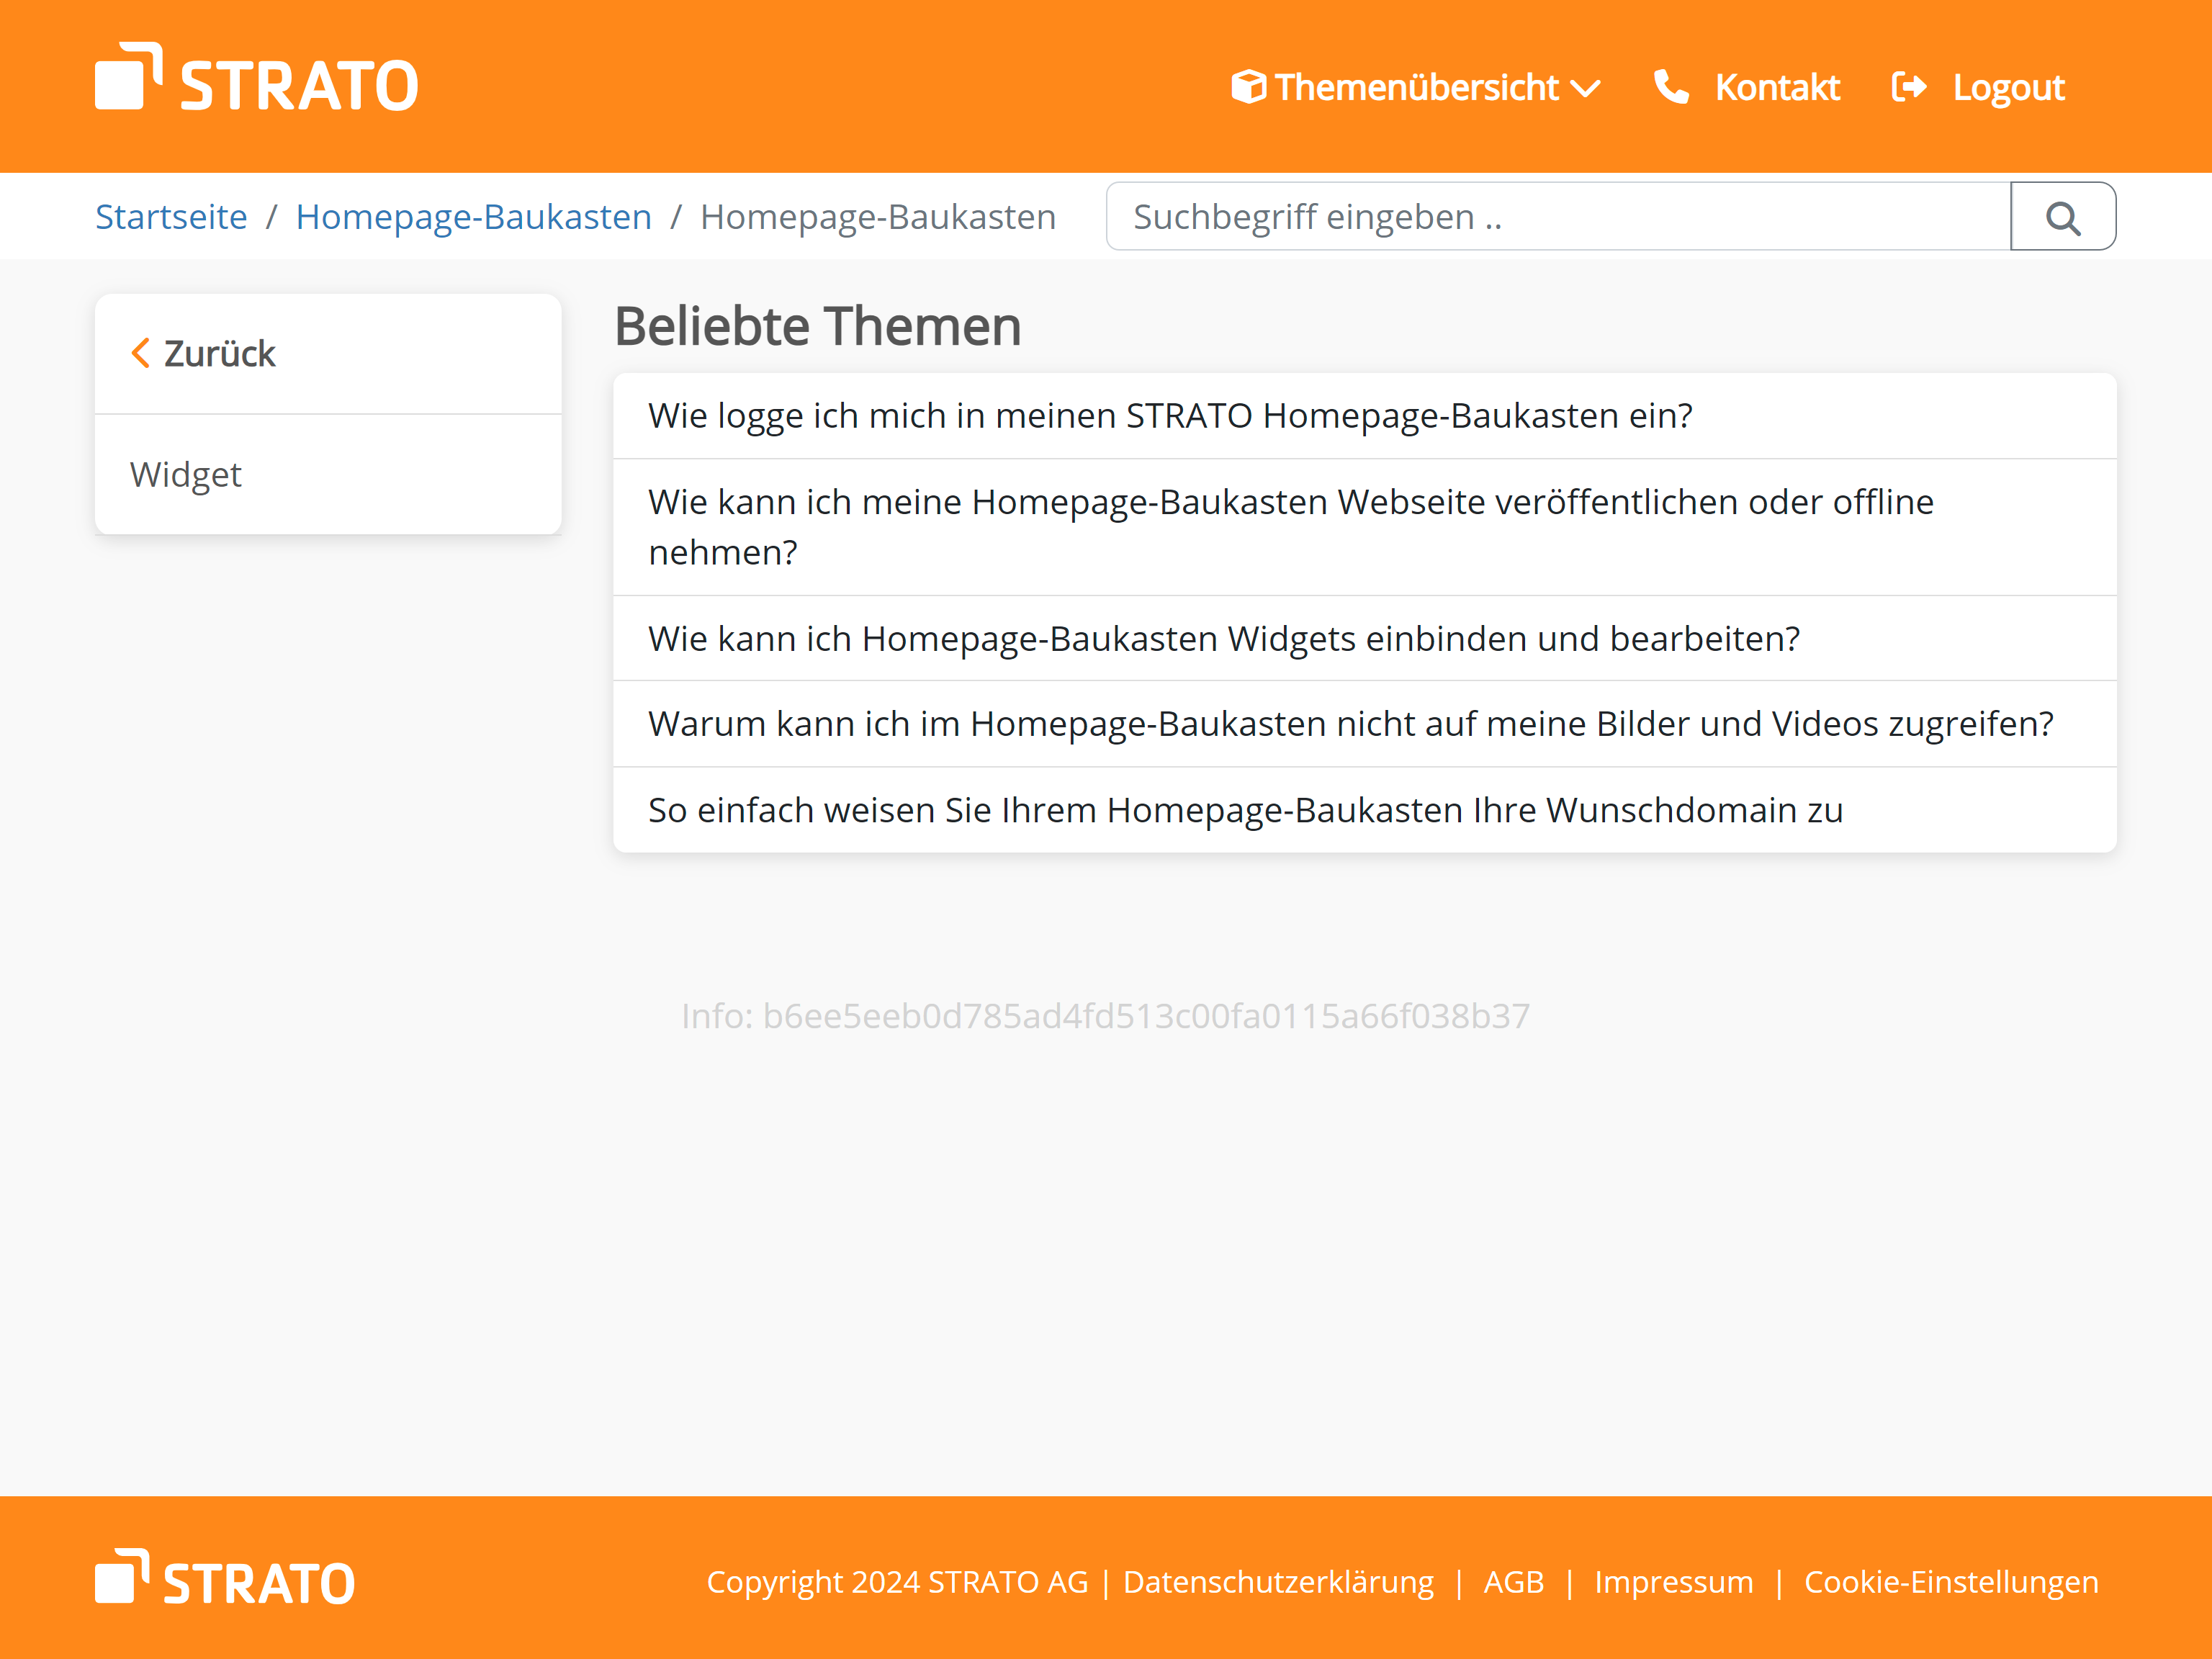Click the STRATO logo in the header
This screenshot has height=1659, width=2212.
256,77
